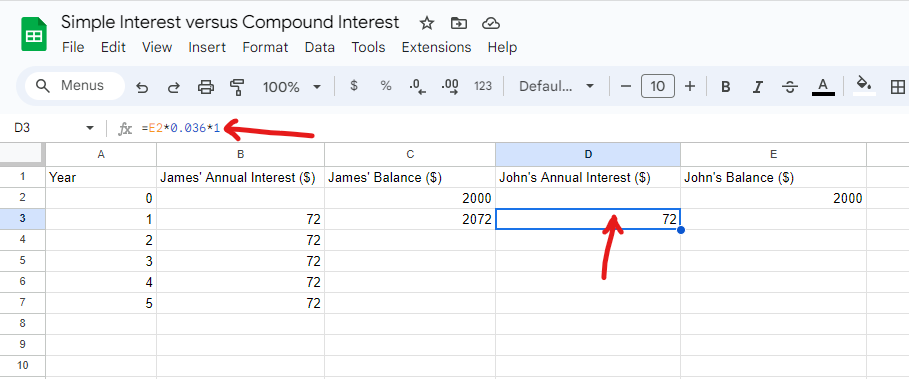Viewport: 909px width, 379px height.
Task: Open the Edit menu
Action: (x=113, y=48)
